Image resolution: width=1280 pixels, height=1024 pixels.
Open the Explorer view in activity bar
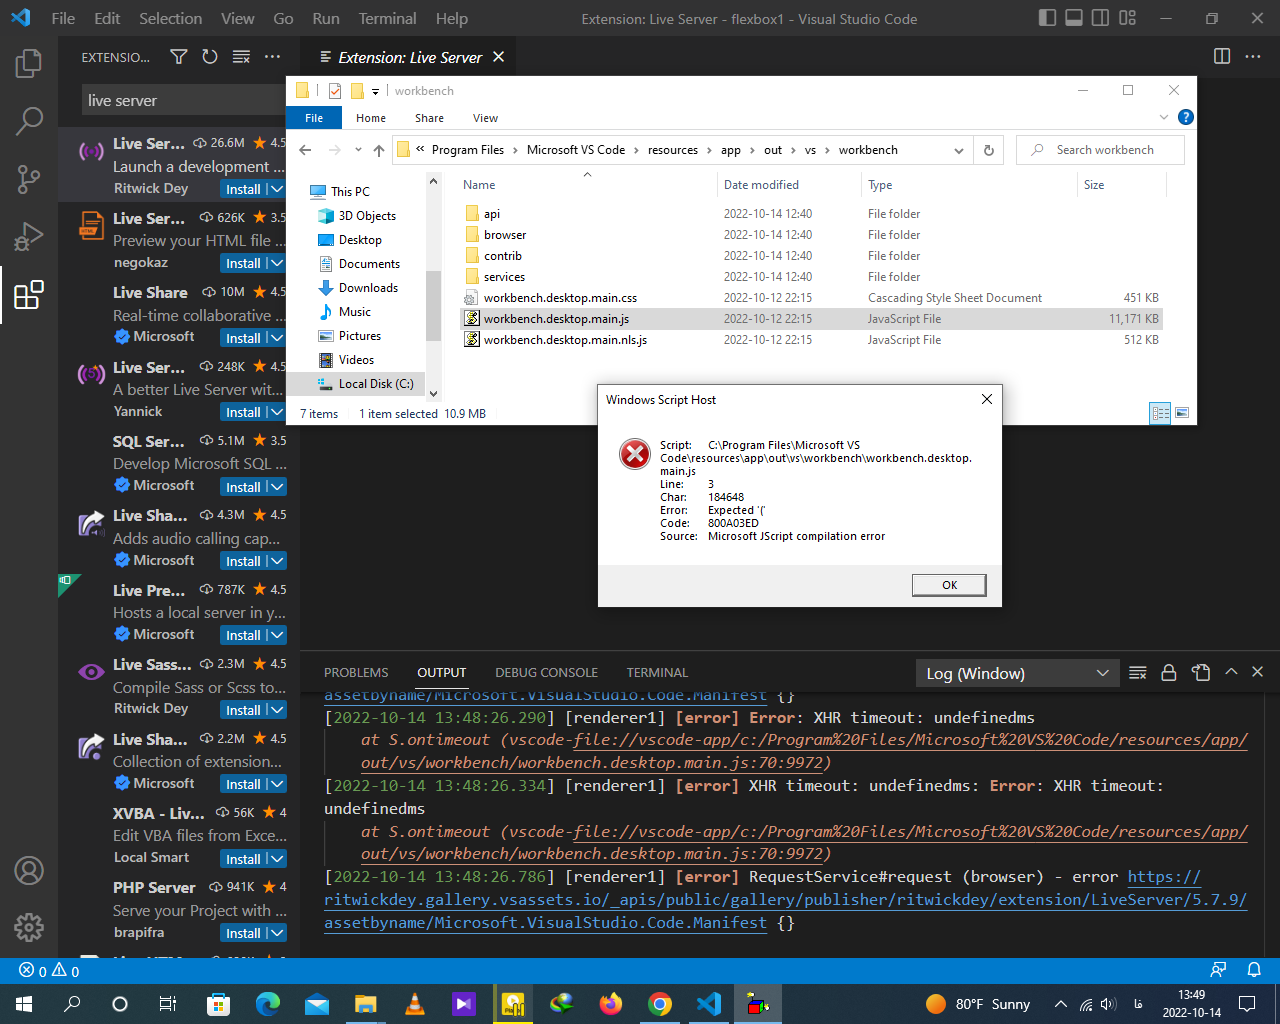pos(29,64)
